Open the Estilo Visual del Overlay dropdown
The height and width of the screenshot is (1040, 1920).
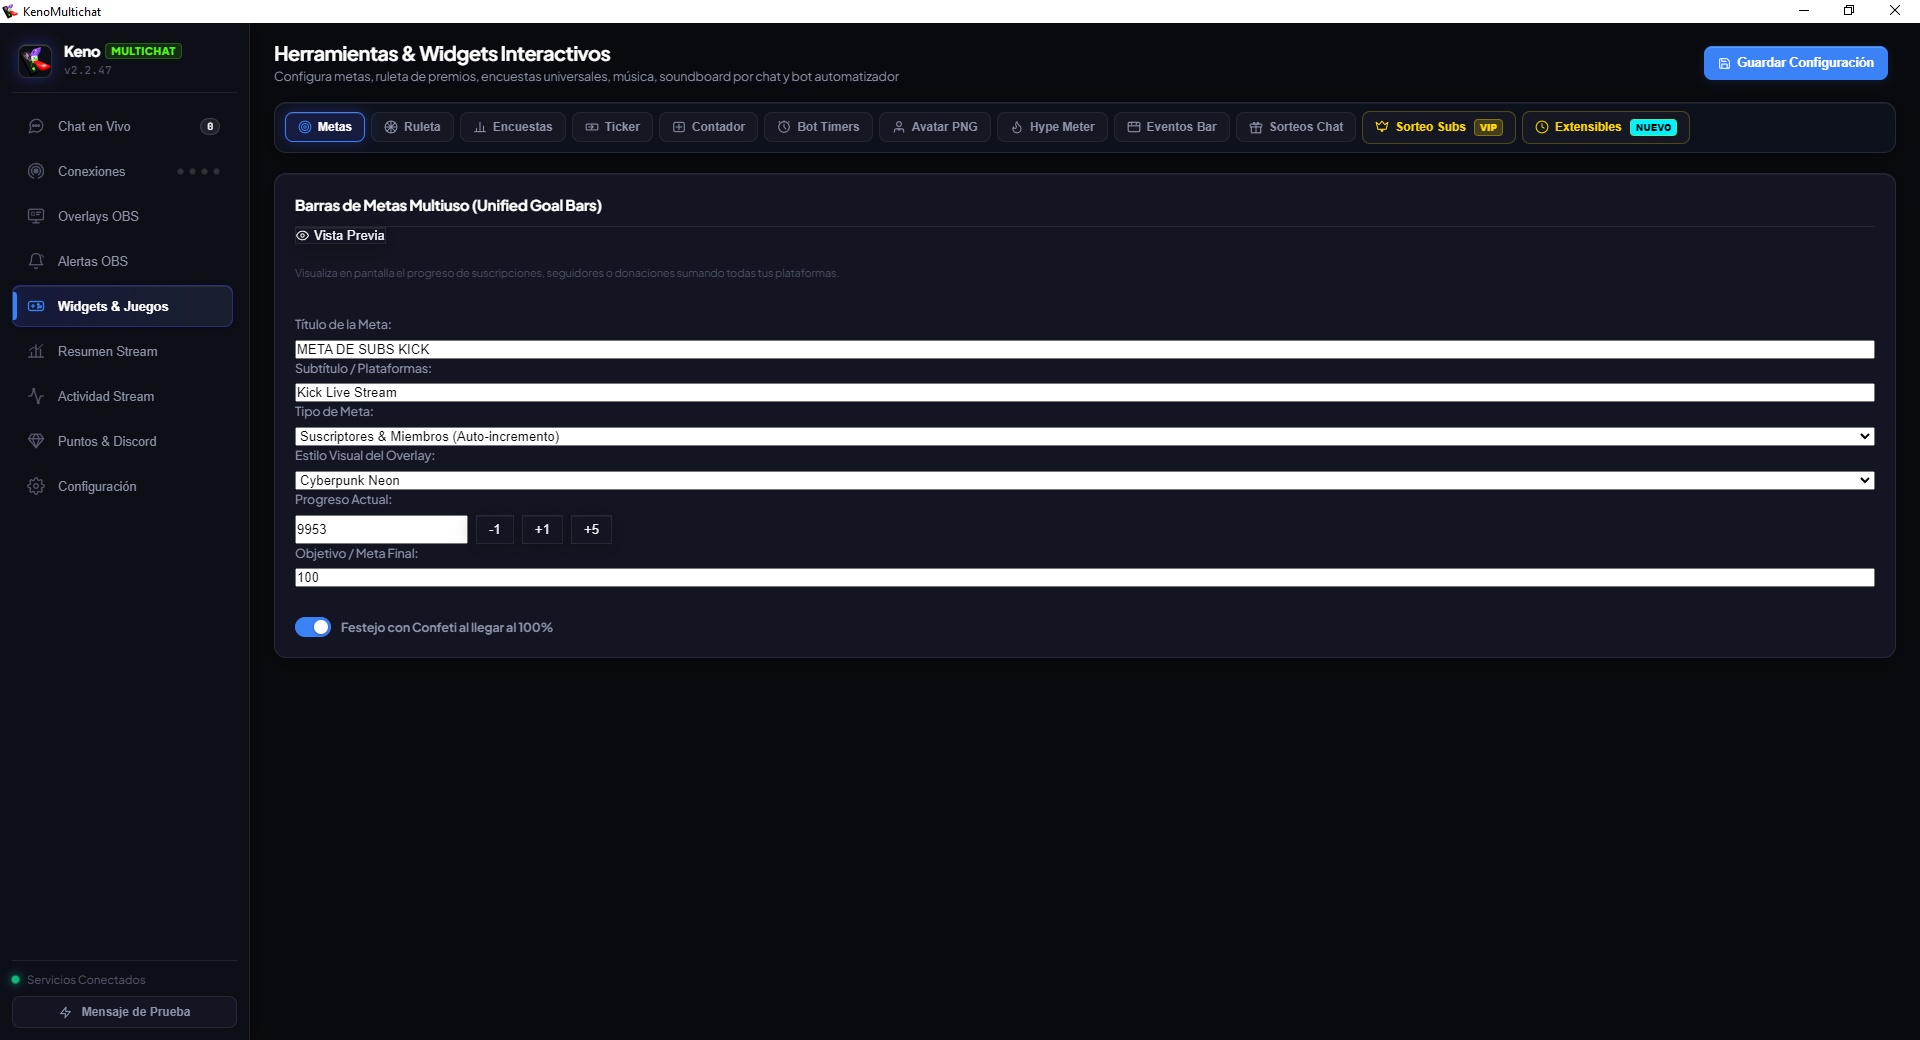(x=1084, y=480)
